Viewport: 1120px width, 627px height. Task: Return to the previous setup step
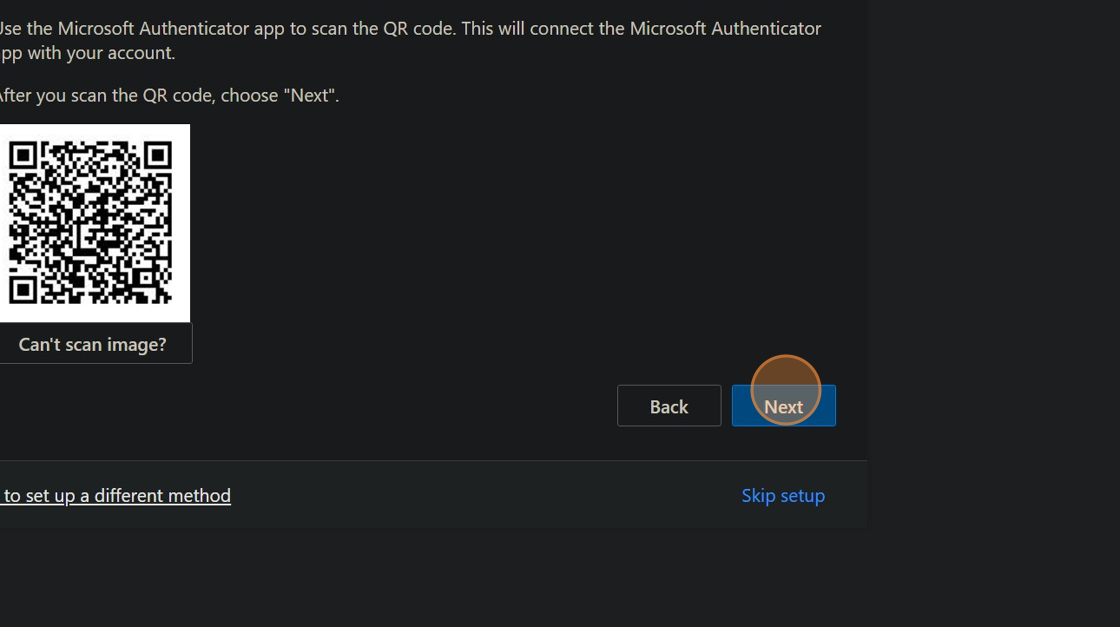coord(668,406)
